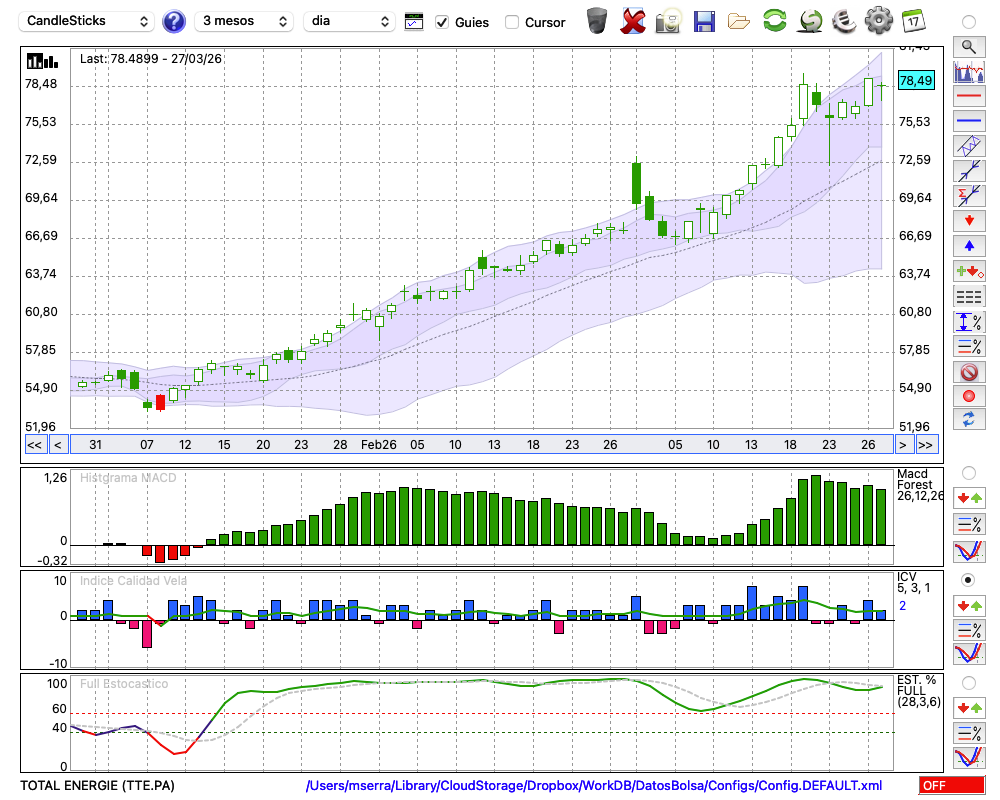Click the gear settings icon
Image resolution: width=1000 pixels, height=800 pixels.
[x=877, y=21]
